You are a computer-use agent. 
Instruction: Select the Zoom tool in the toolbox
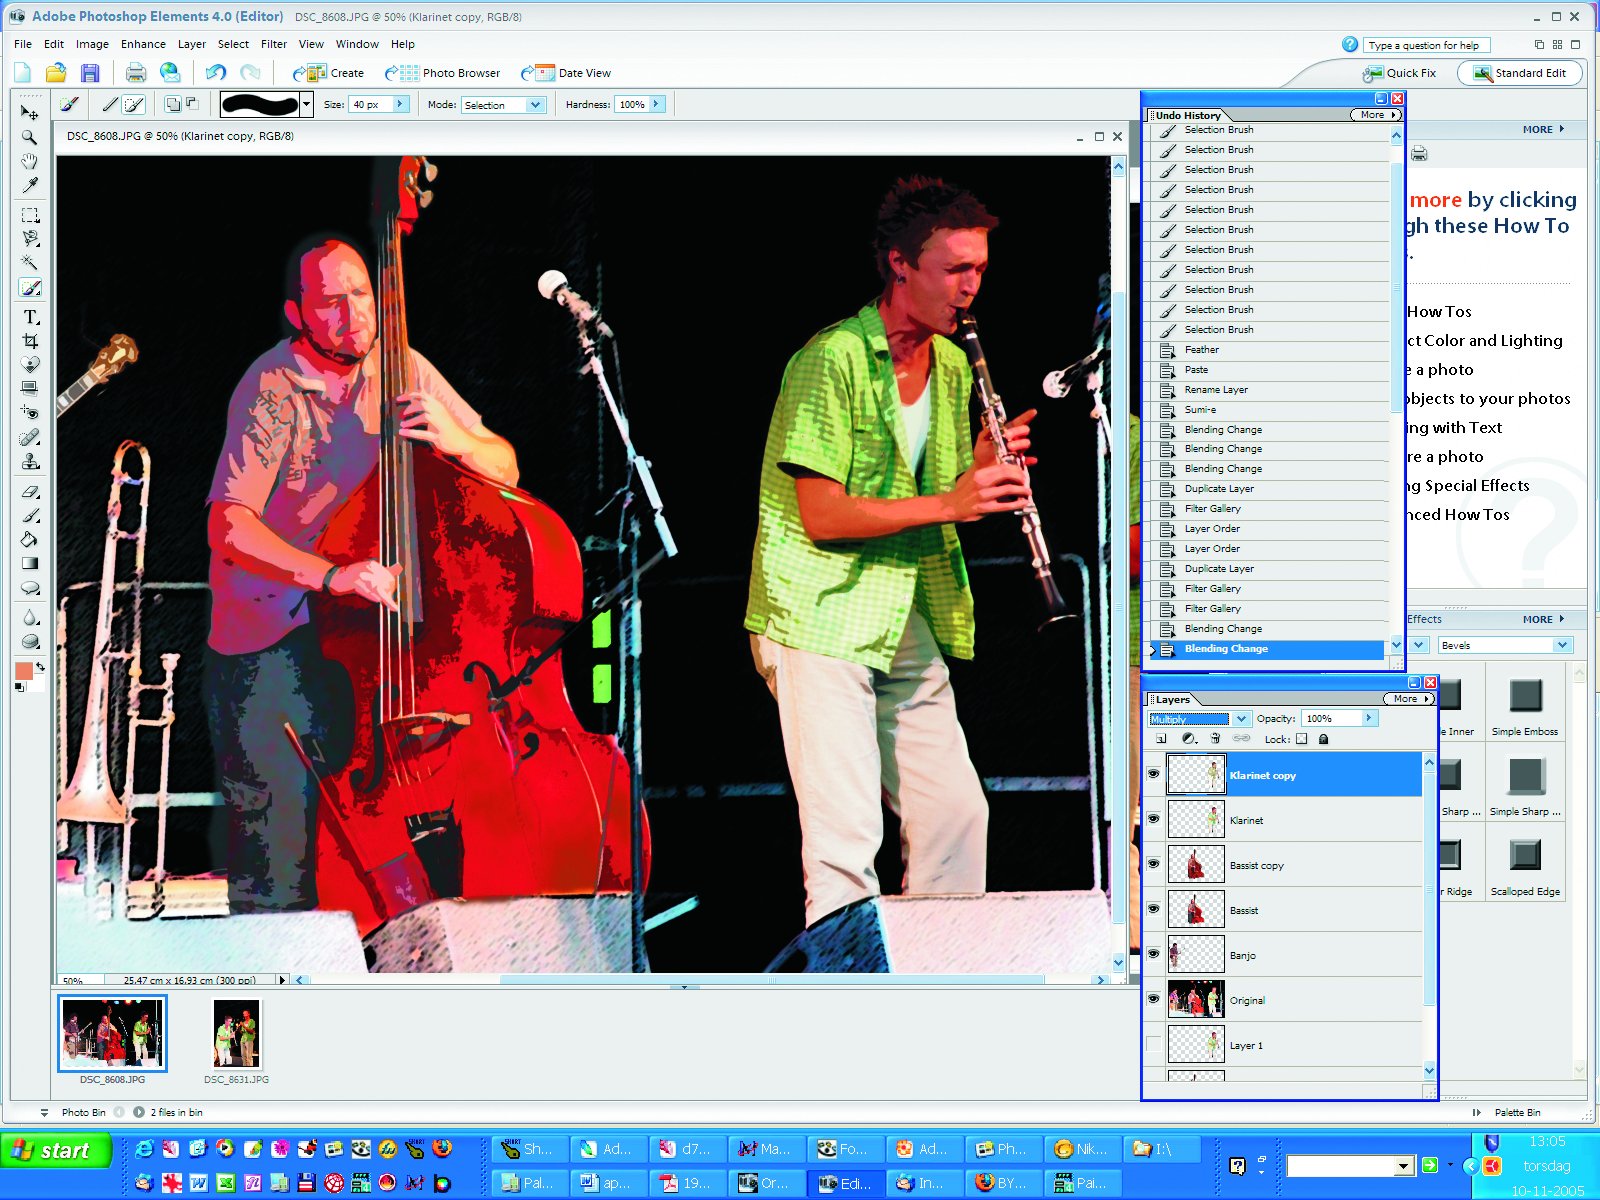30,137
